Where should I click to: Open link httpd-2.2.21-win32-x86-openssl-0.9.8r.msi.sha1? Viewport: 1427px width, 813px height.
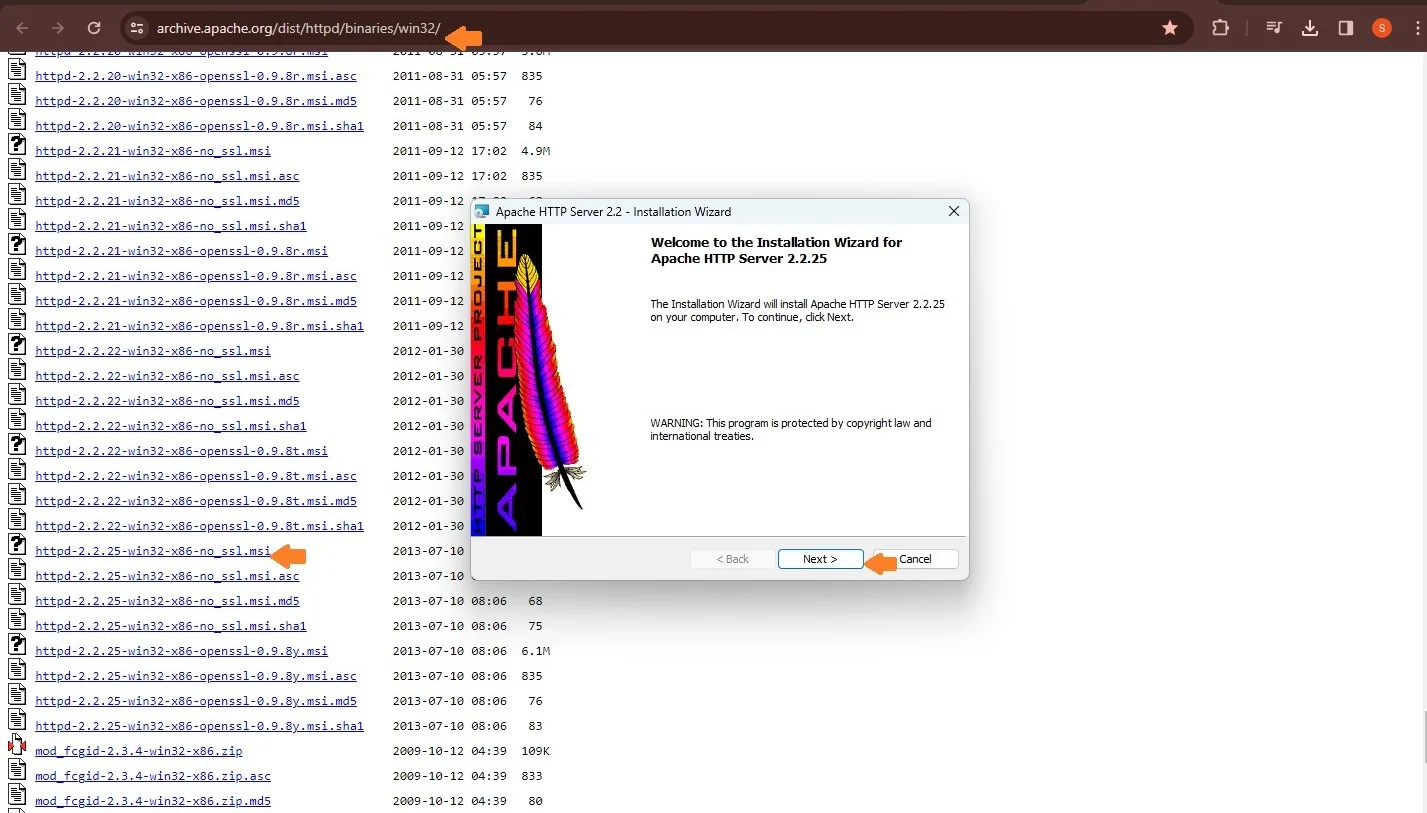coord(199,326)
